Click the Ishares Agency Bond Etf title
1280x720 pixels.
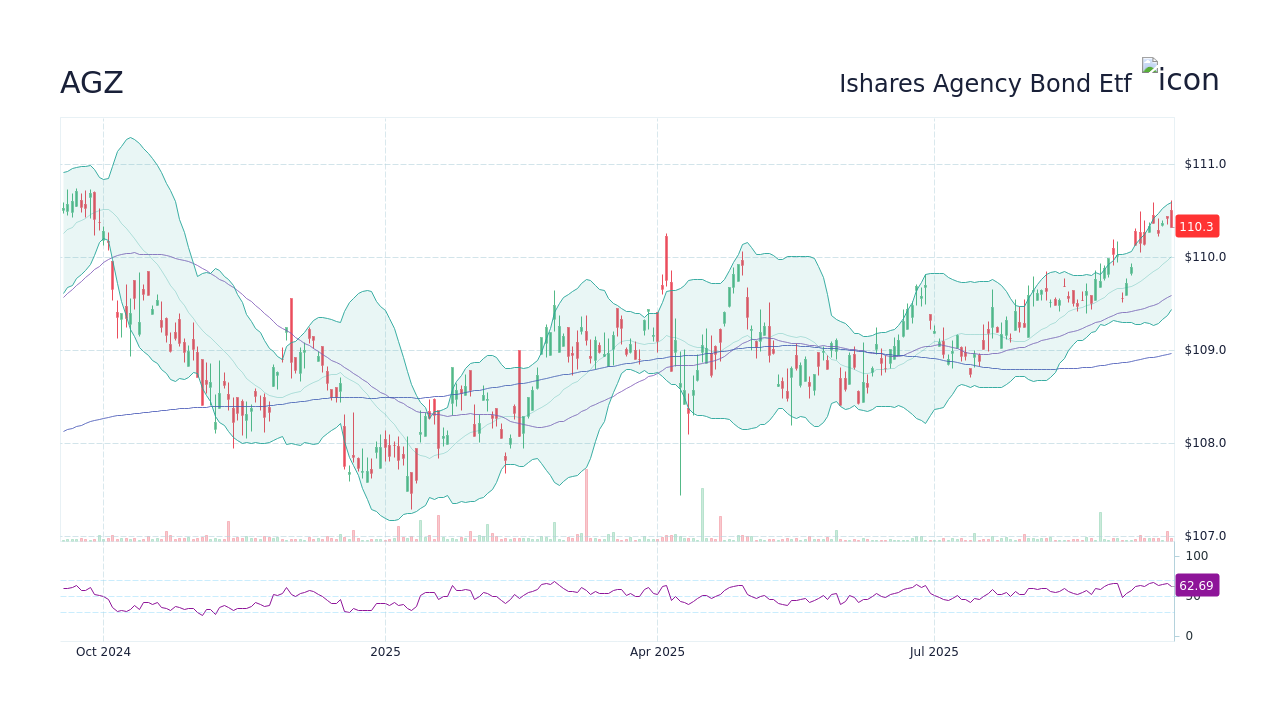pos(985,84)
